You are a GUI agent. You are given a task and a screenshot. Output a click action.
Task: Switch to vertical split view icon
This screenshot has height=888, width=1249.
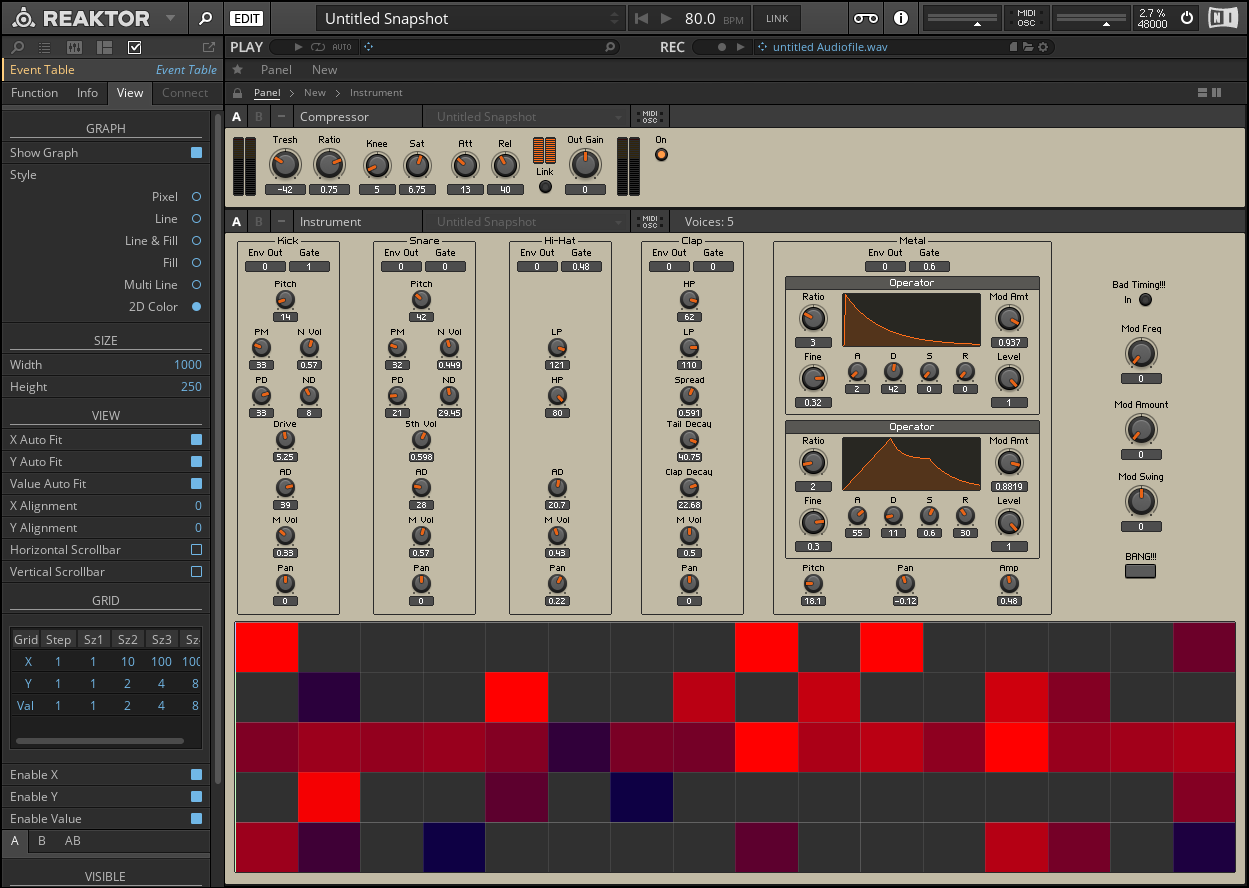(1216, 93)
